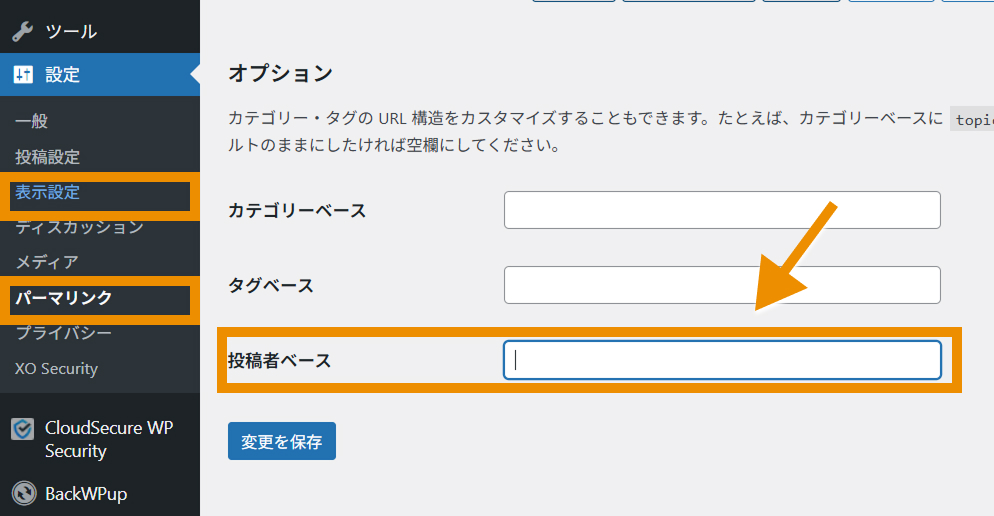The width and height of the screenshot is (994, 516).
Task: Go to 投稿設定 in the sidebar
Action: point(48,157)
